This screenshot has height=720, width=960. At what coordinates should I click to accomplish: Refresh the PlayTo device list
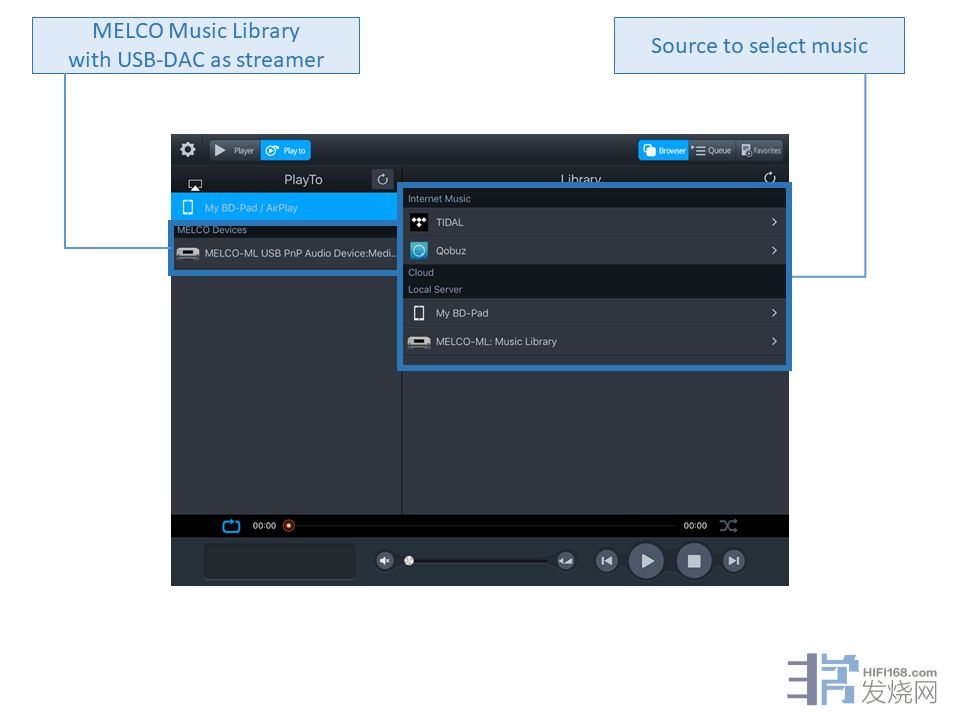click(x=382, y=179)
